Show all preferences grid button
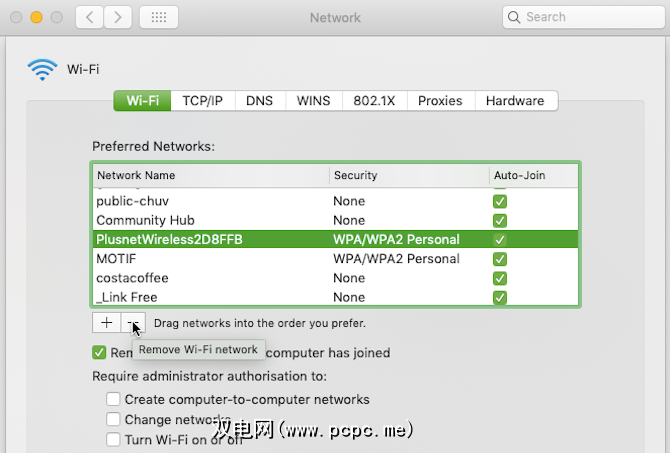 click(159, 17)
